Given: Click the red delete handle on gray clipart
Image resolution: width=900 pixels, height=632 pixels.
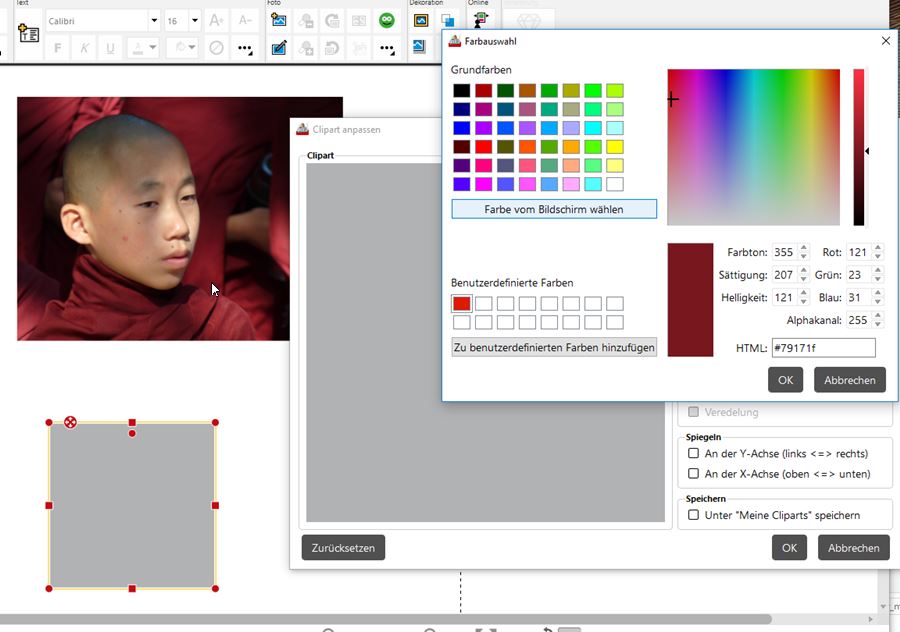Looking at the screenshot, I should (70, 422).
